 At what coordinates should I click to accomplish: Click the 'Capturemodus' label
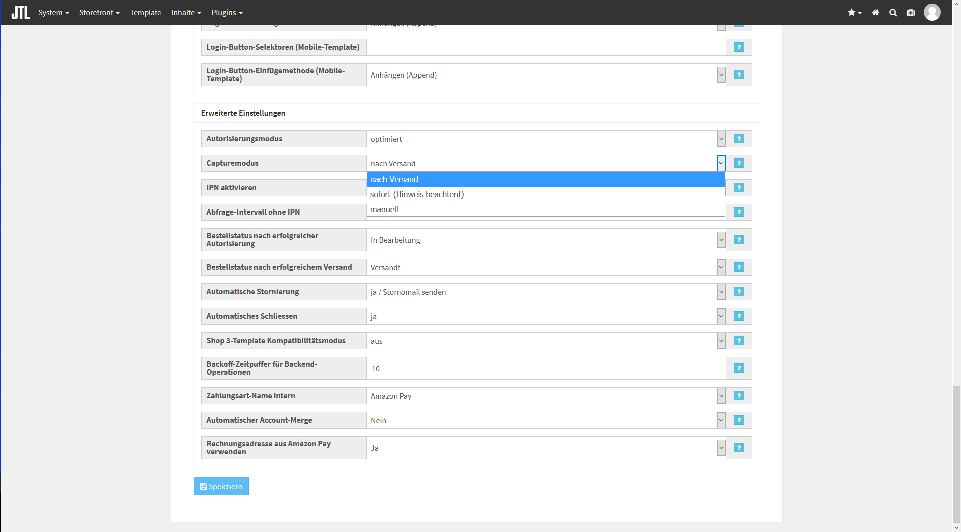[232, 163]
